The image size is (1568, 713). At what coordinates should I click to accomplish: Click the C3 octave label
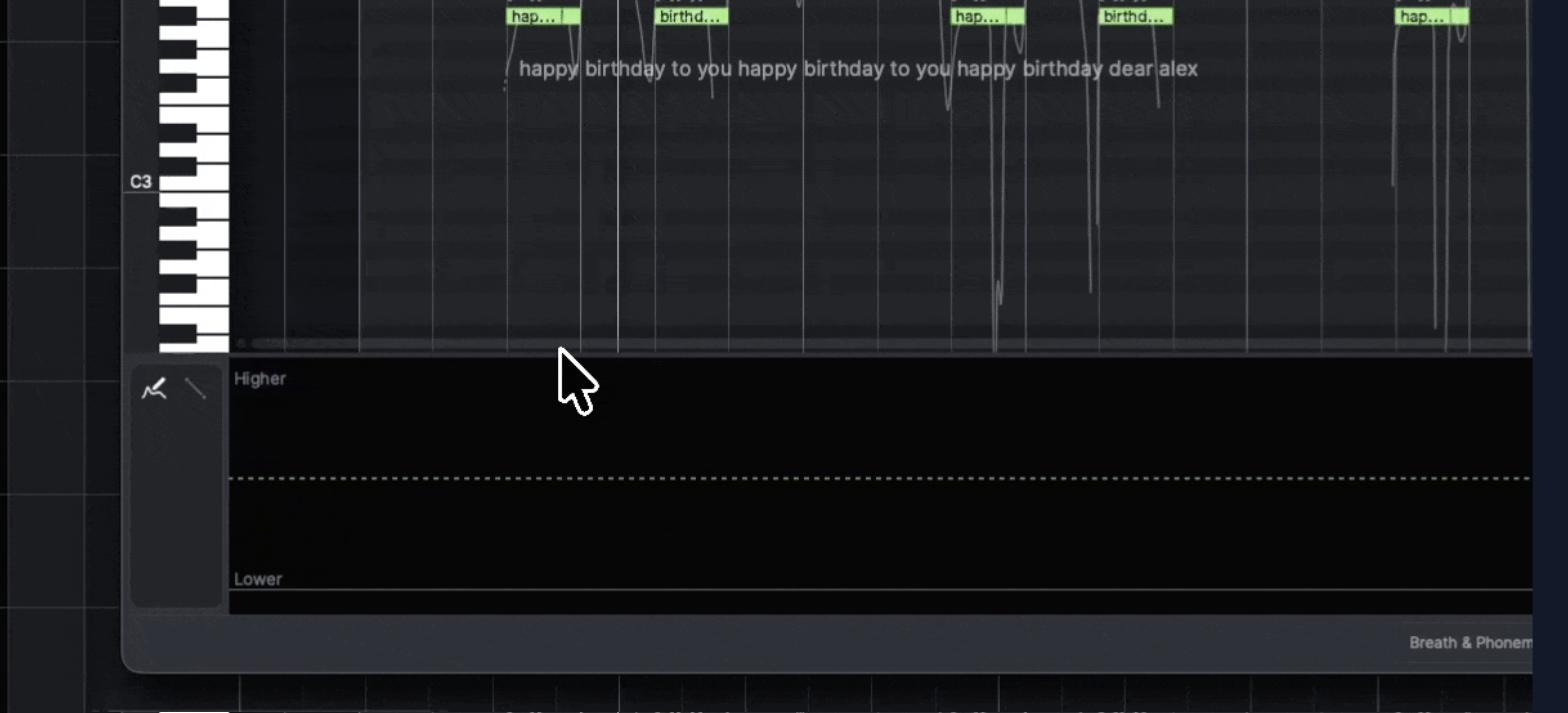(140, 182)
